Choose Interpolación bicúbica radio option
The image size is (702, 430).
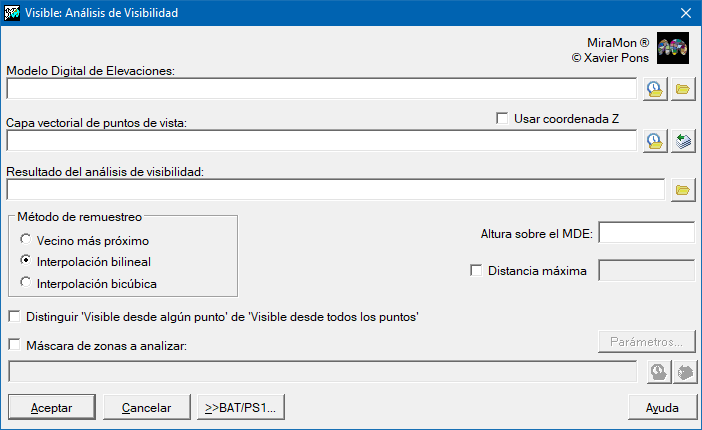[x=25, y=284]
